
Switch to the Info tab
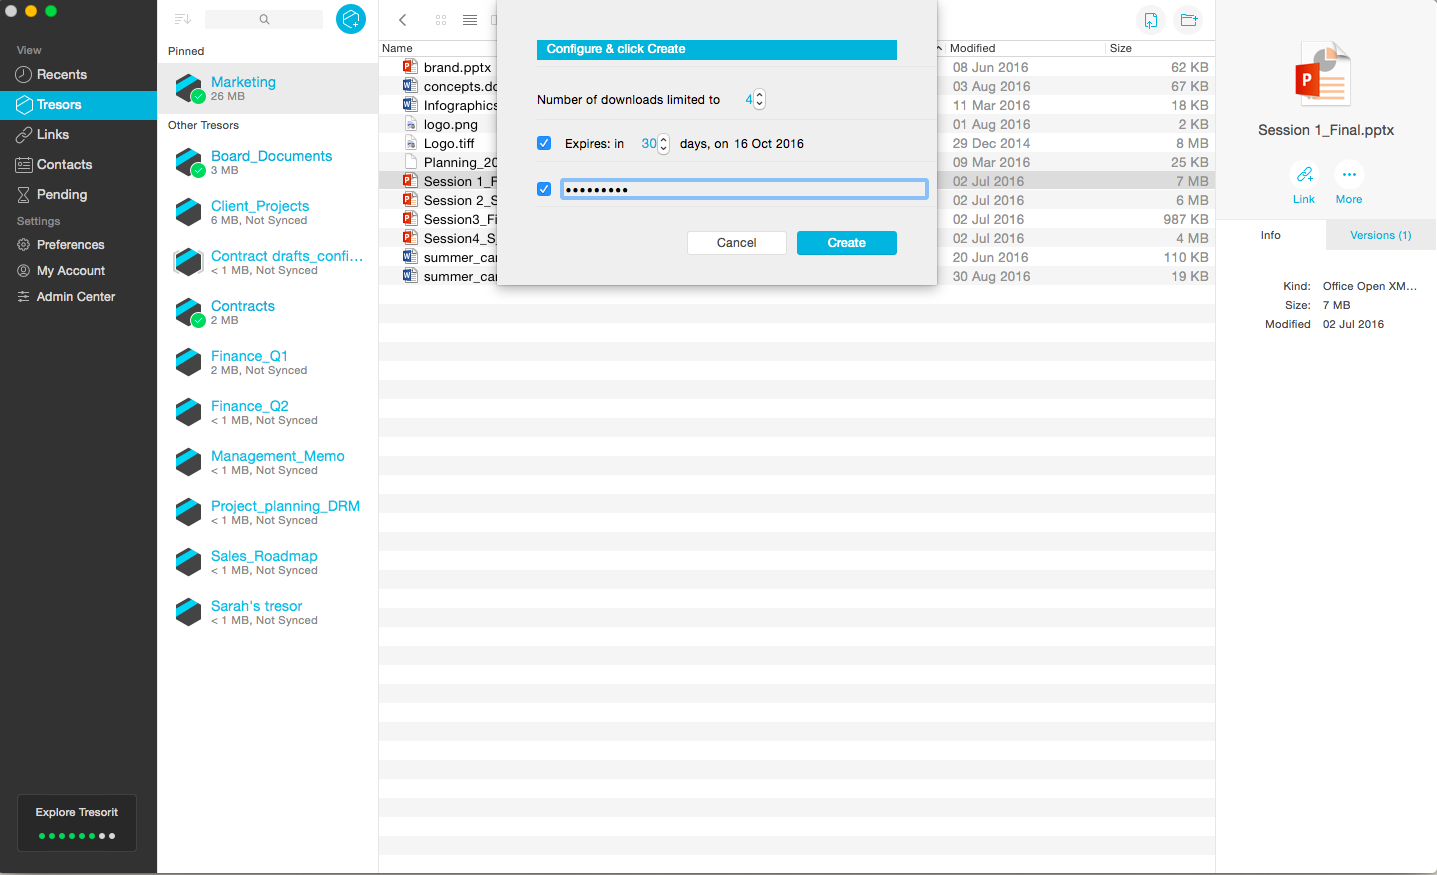(1271, 235)
